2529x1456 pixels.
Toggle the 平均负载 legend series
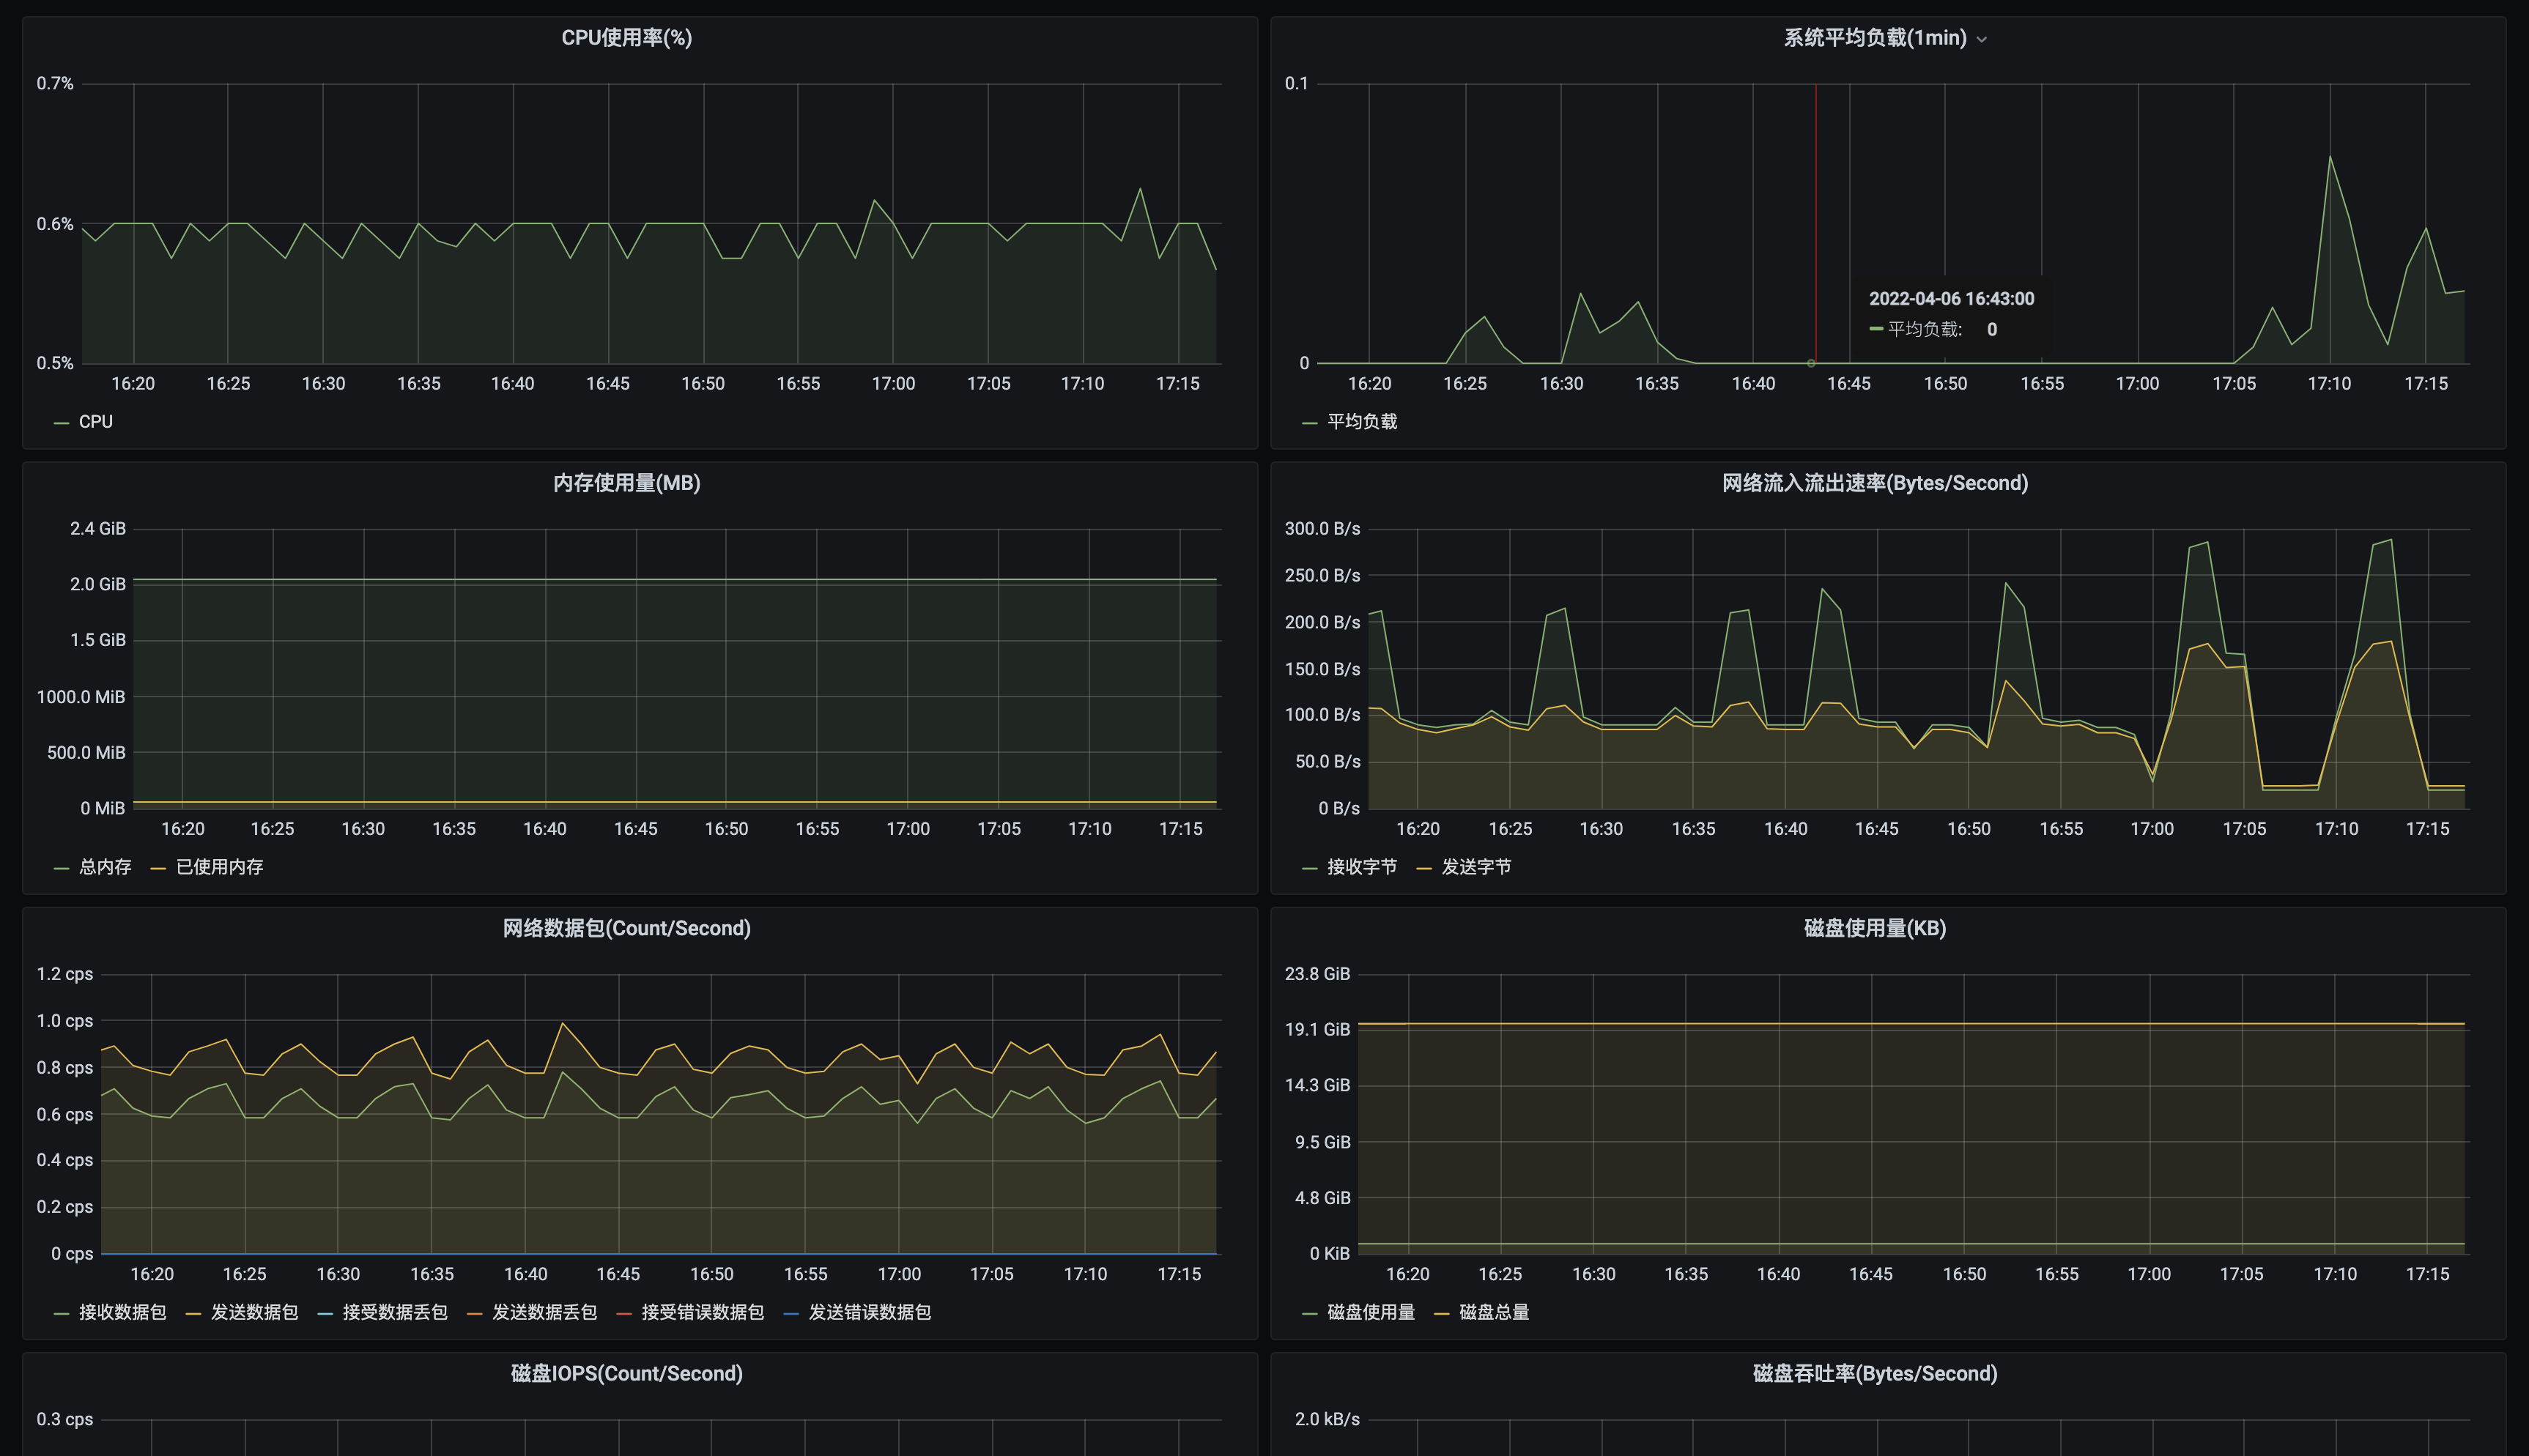pos(1361,422)
